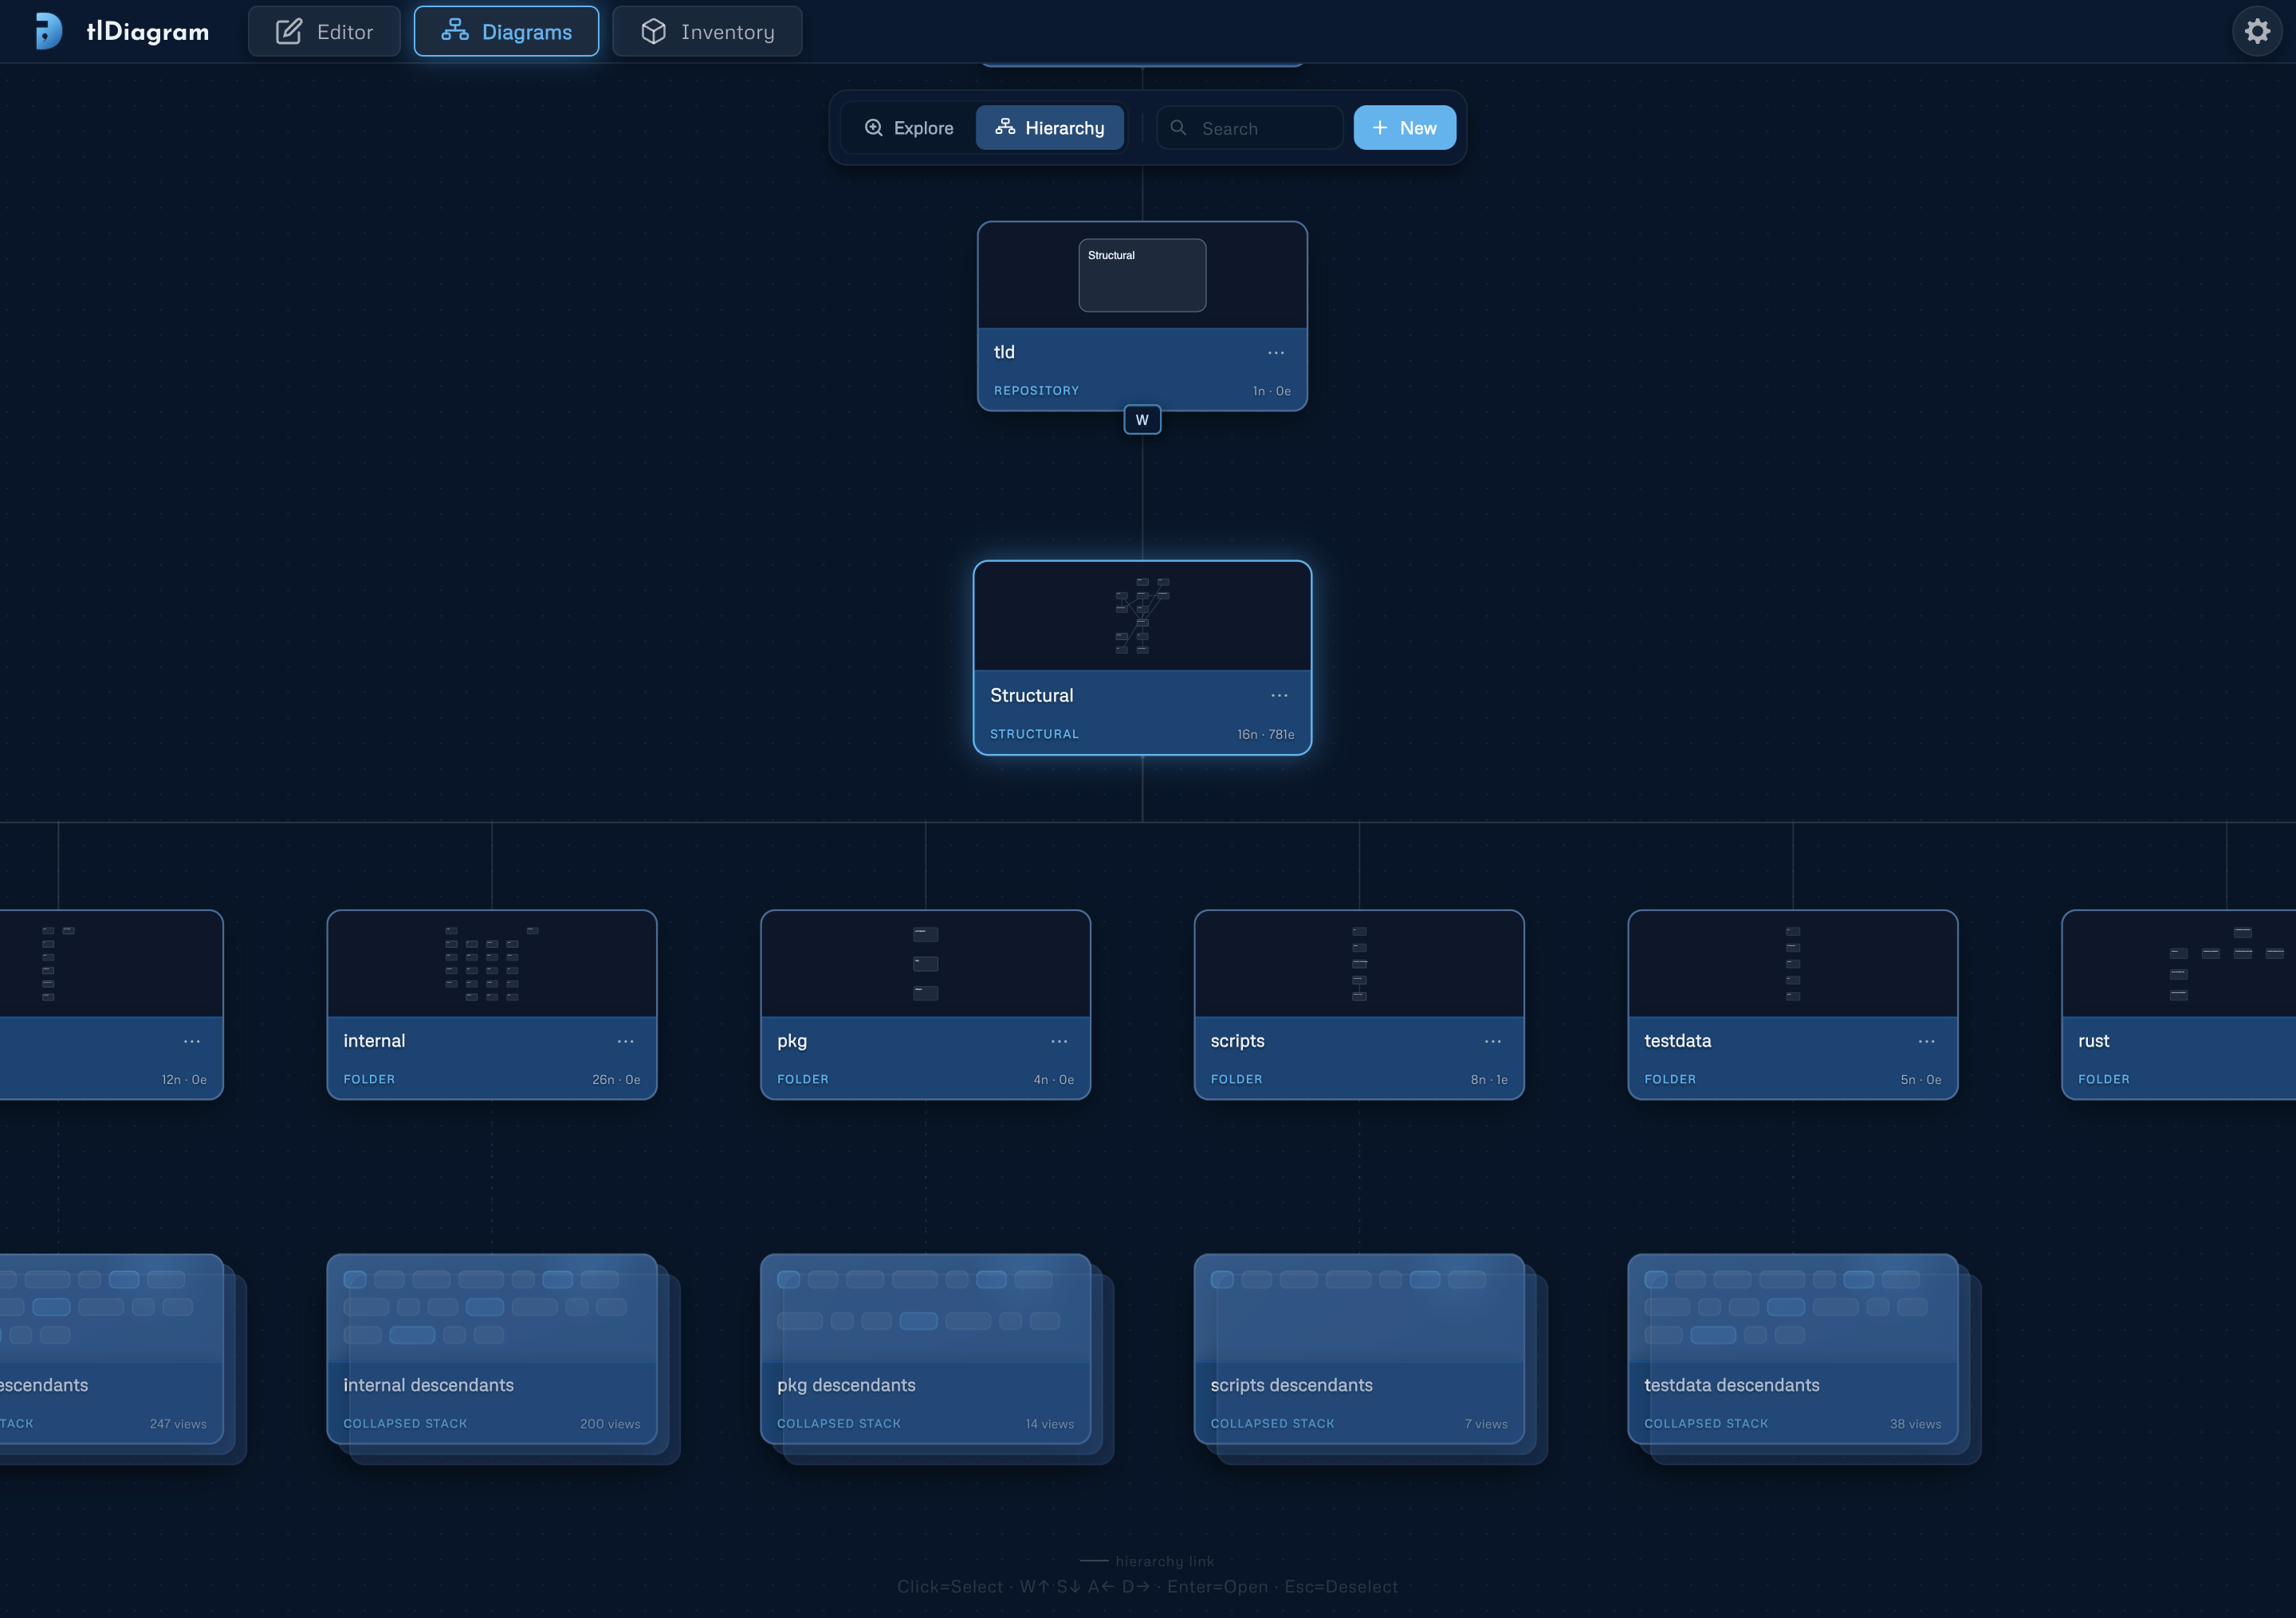2296x1618 pixels.
Task: Click the '38 views' label
Action: pyautogui.click(x=1915, y=1424)
